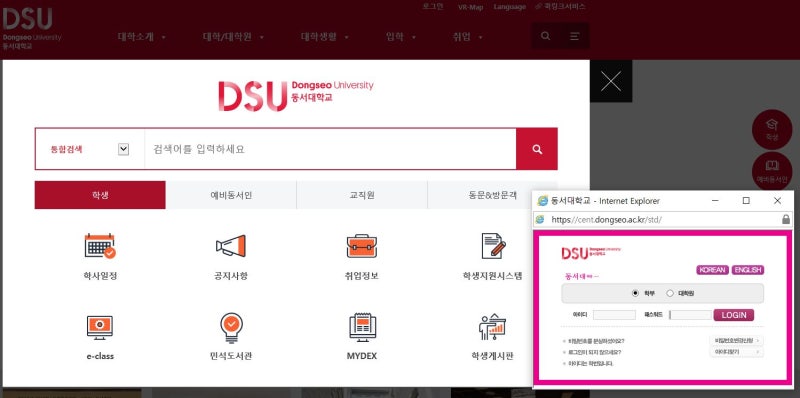
Task: Open the e-class monitor icon
Action: [x=100, y=327]
